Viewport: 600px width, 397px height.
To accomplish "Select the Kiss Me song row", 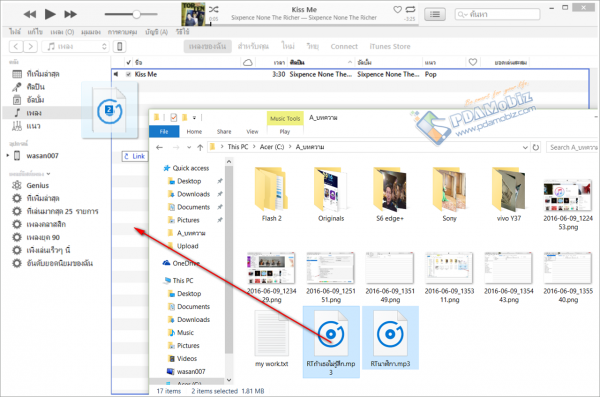I will [350, 74].
